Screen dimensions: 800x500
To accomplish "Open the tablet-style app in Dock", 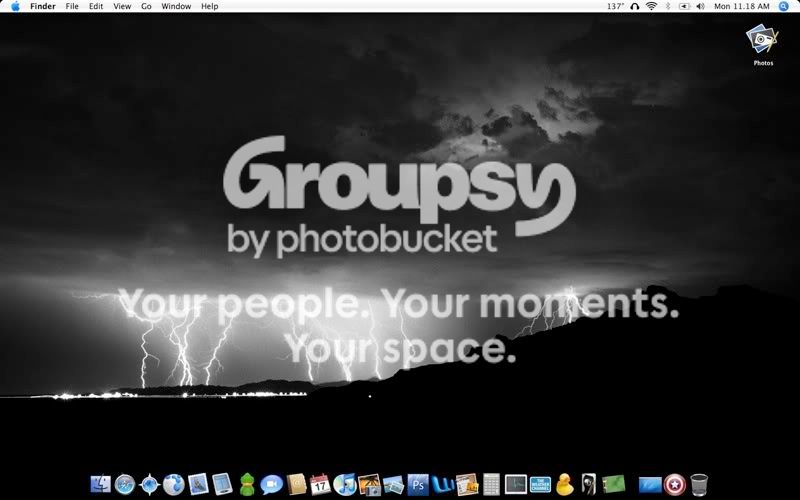I will pos(222,484).
